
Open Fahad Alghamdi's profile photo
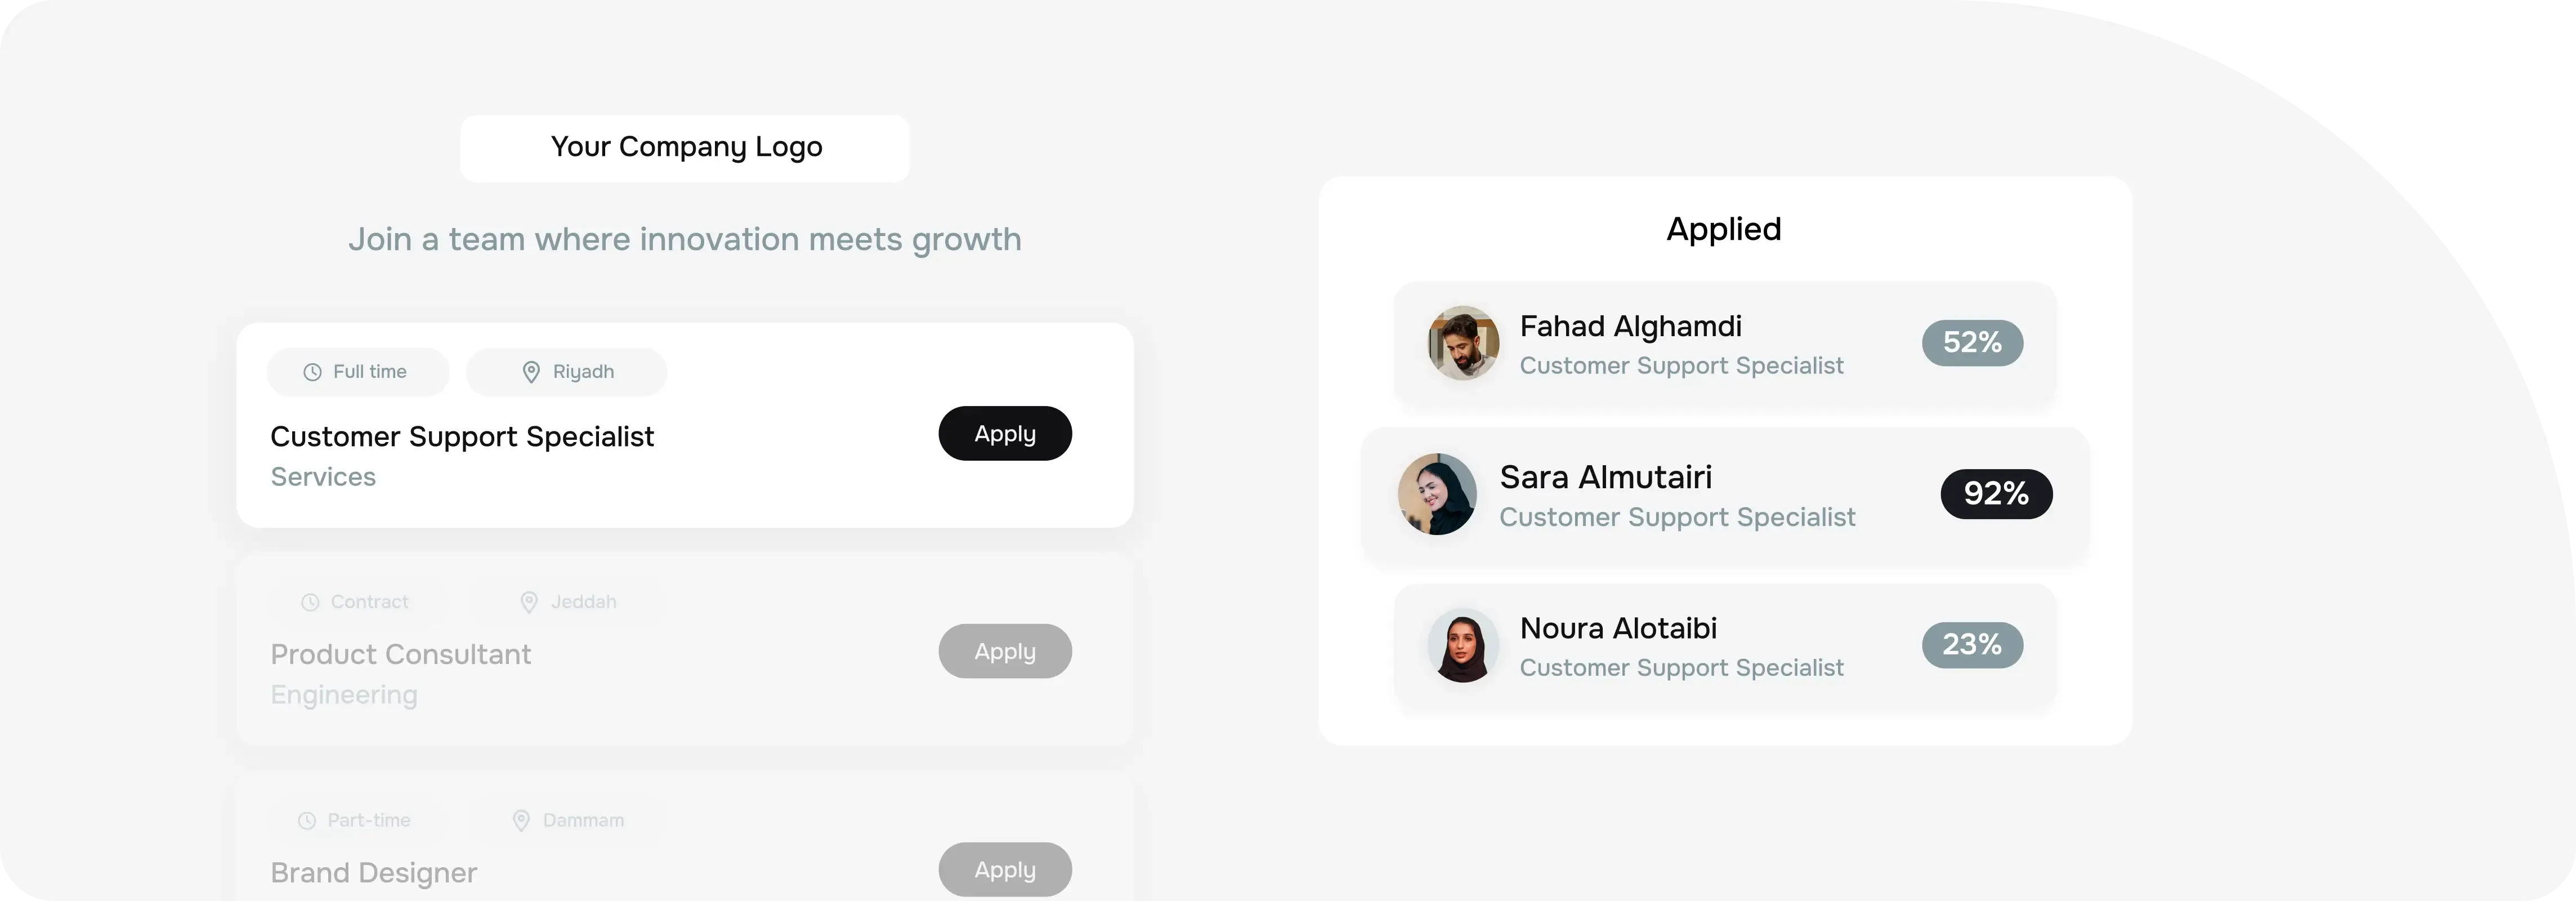[1463, 343]
